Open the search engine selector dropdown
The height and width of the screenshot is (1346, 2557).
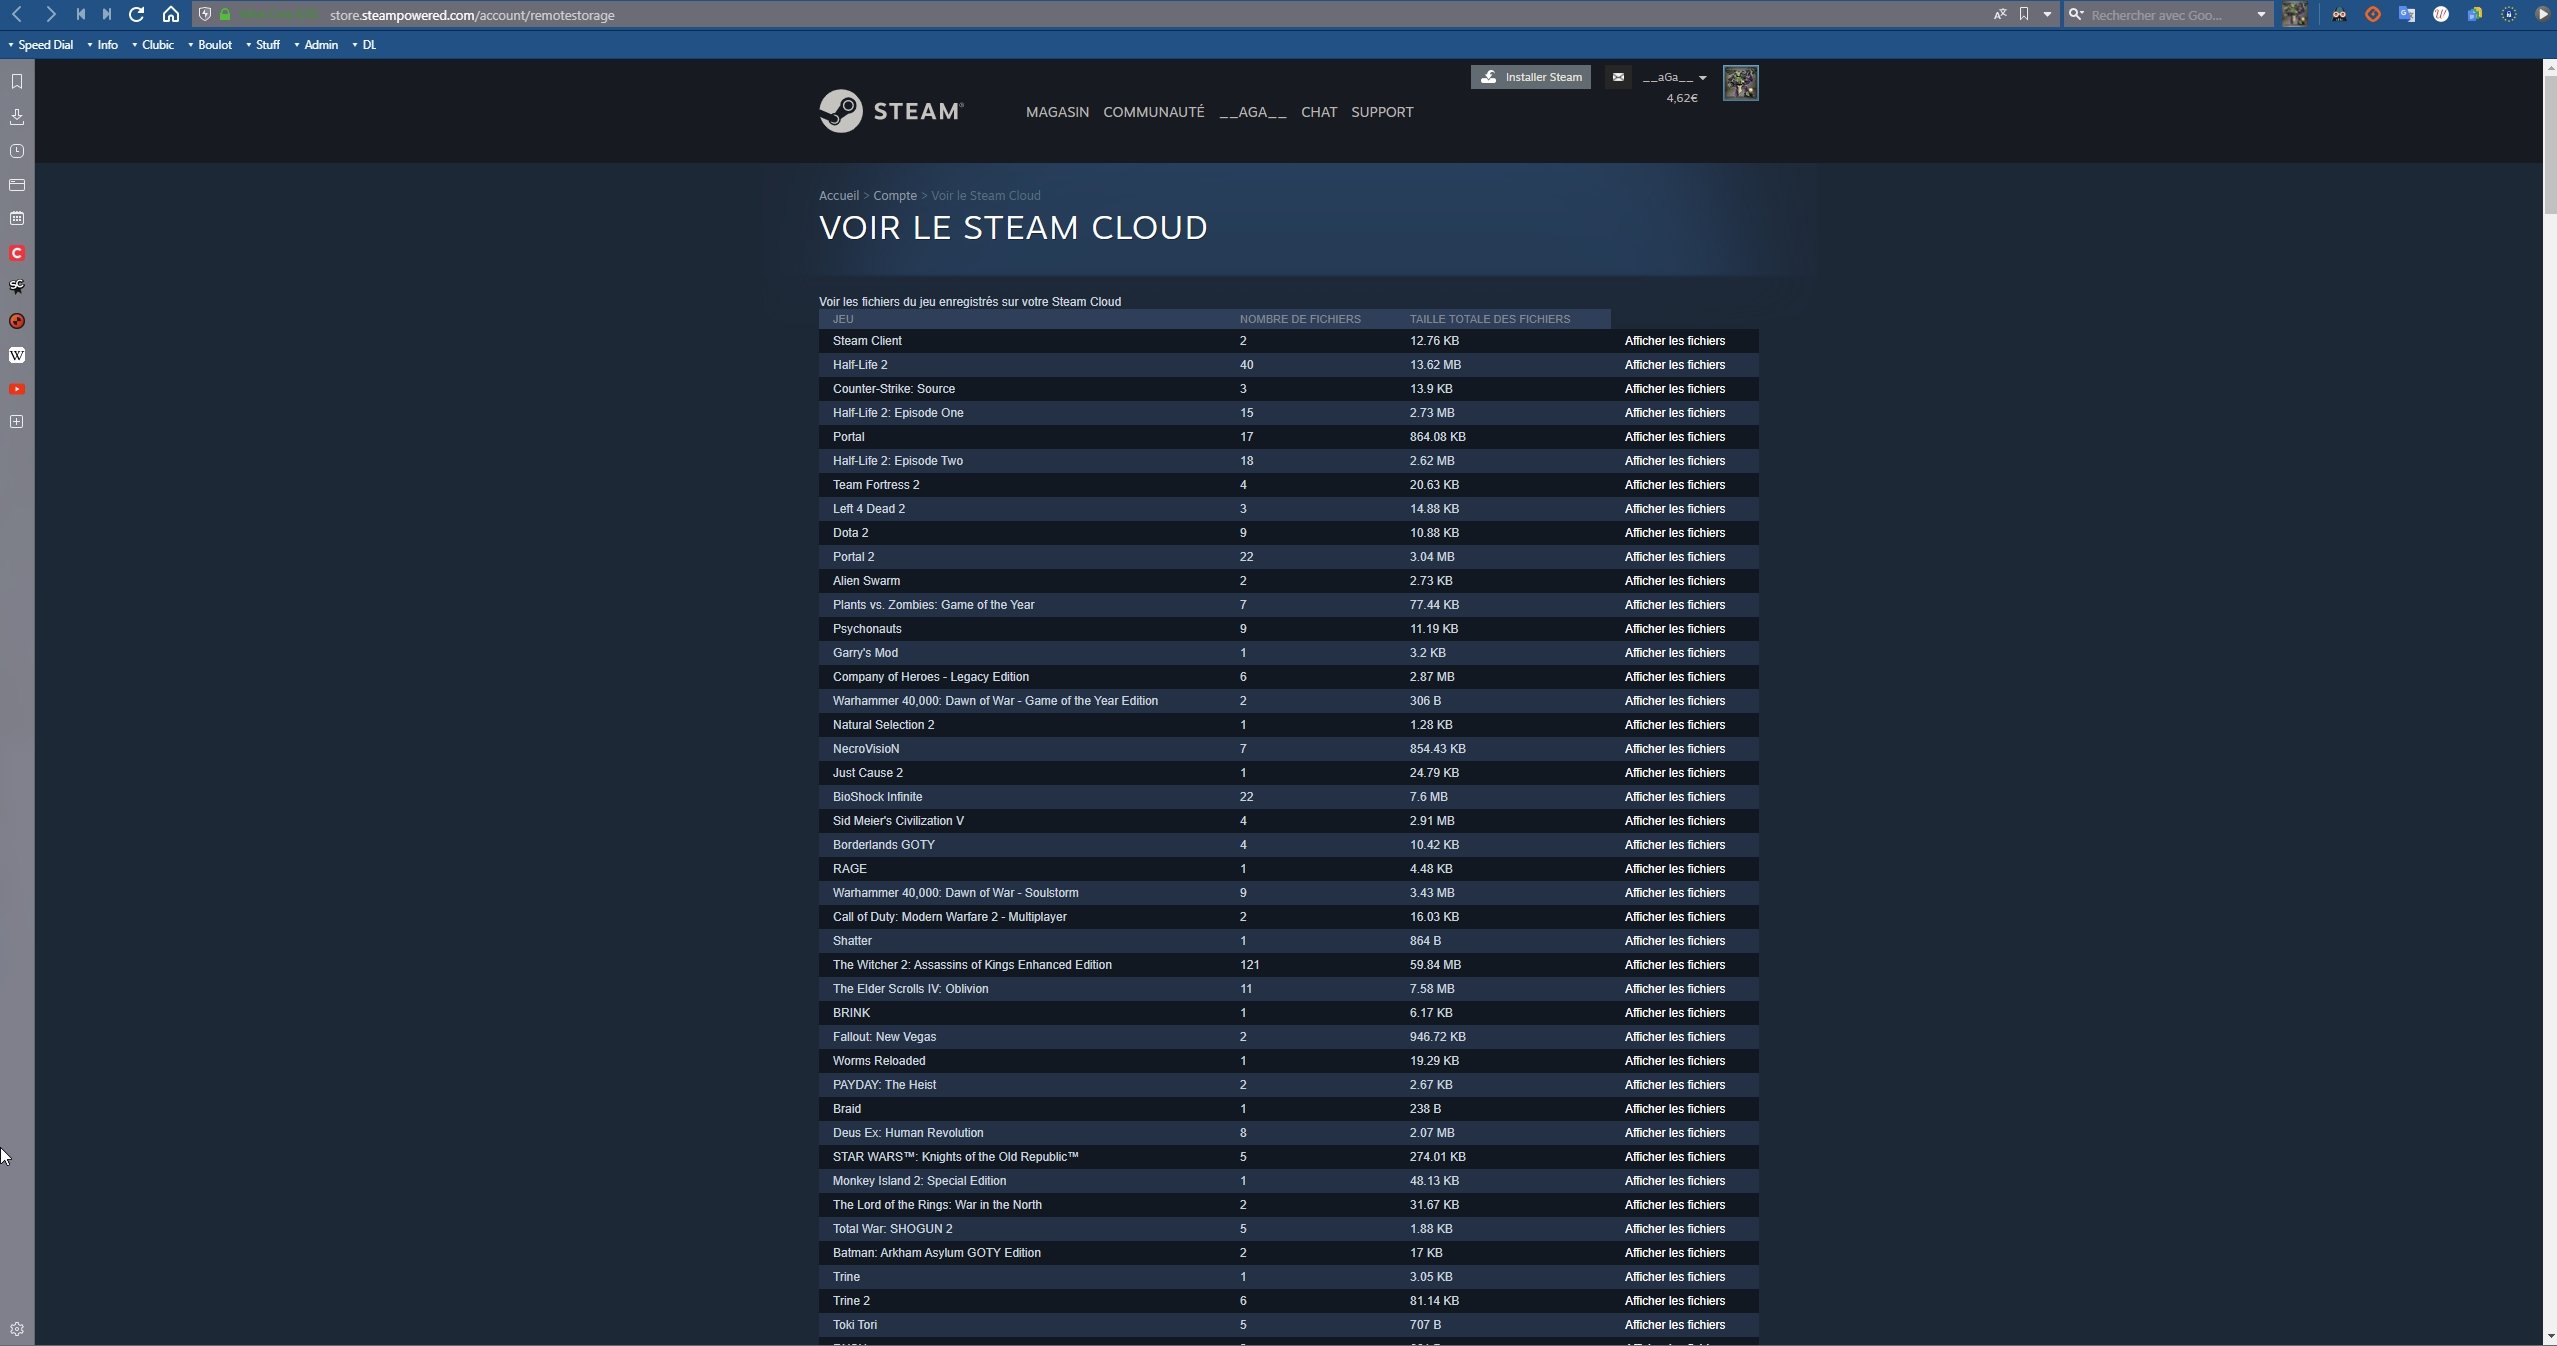pos(2076,14)
